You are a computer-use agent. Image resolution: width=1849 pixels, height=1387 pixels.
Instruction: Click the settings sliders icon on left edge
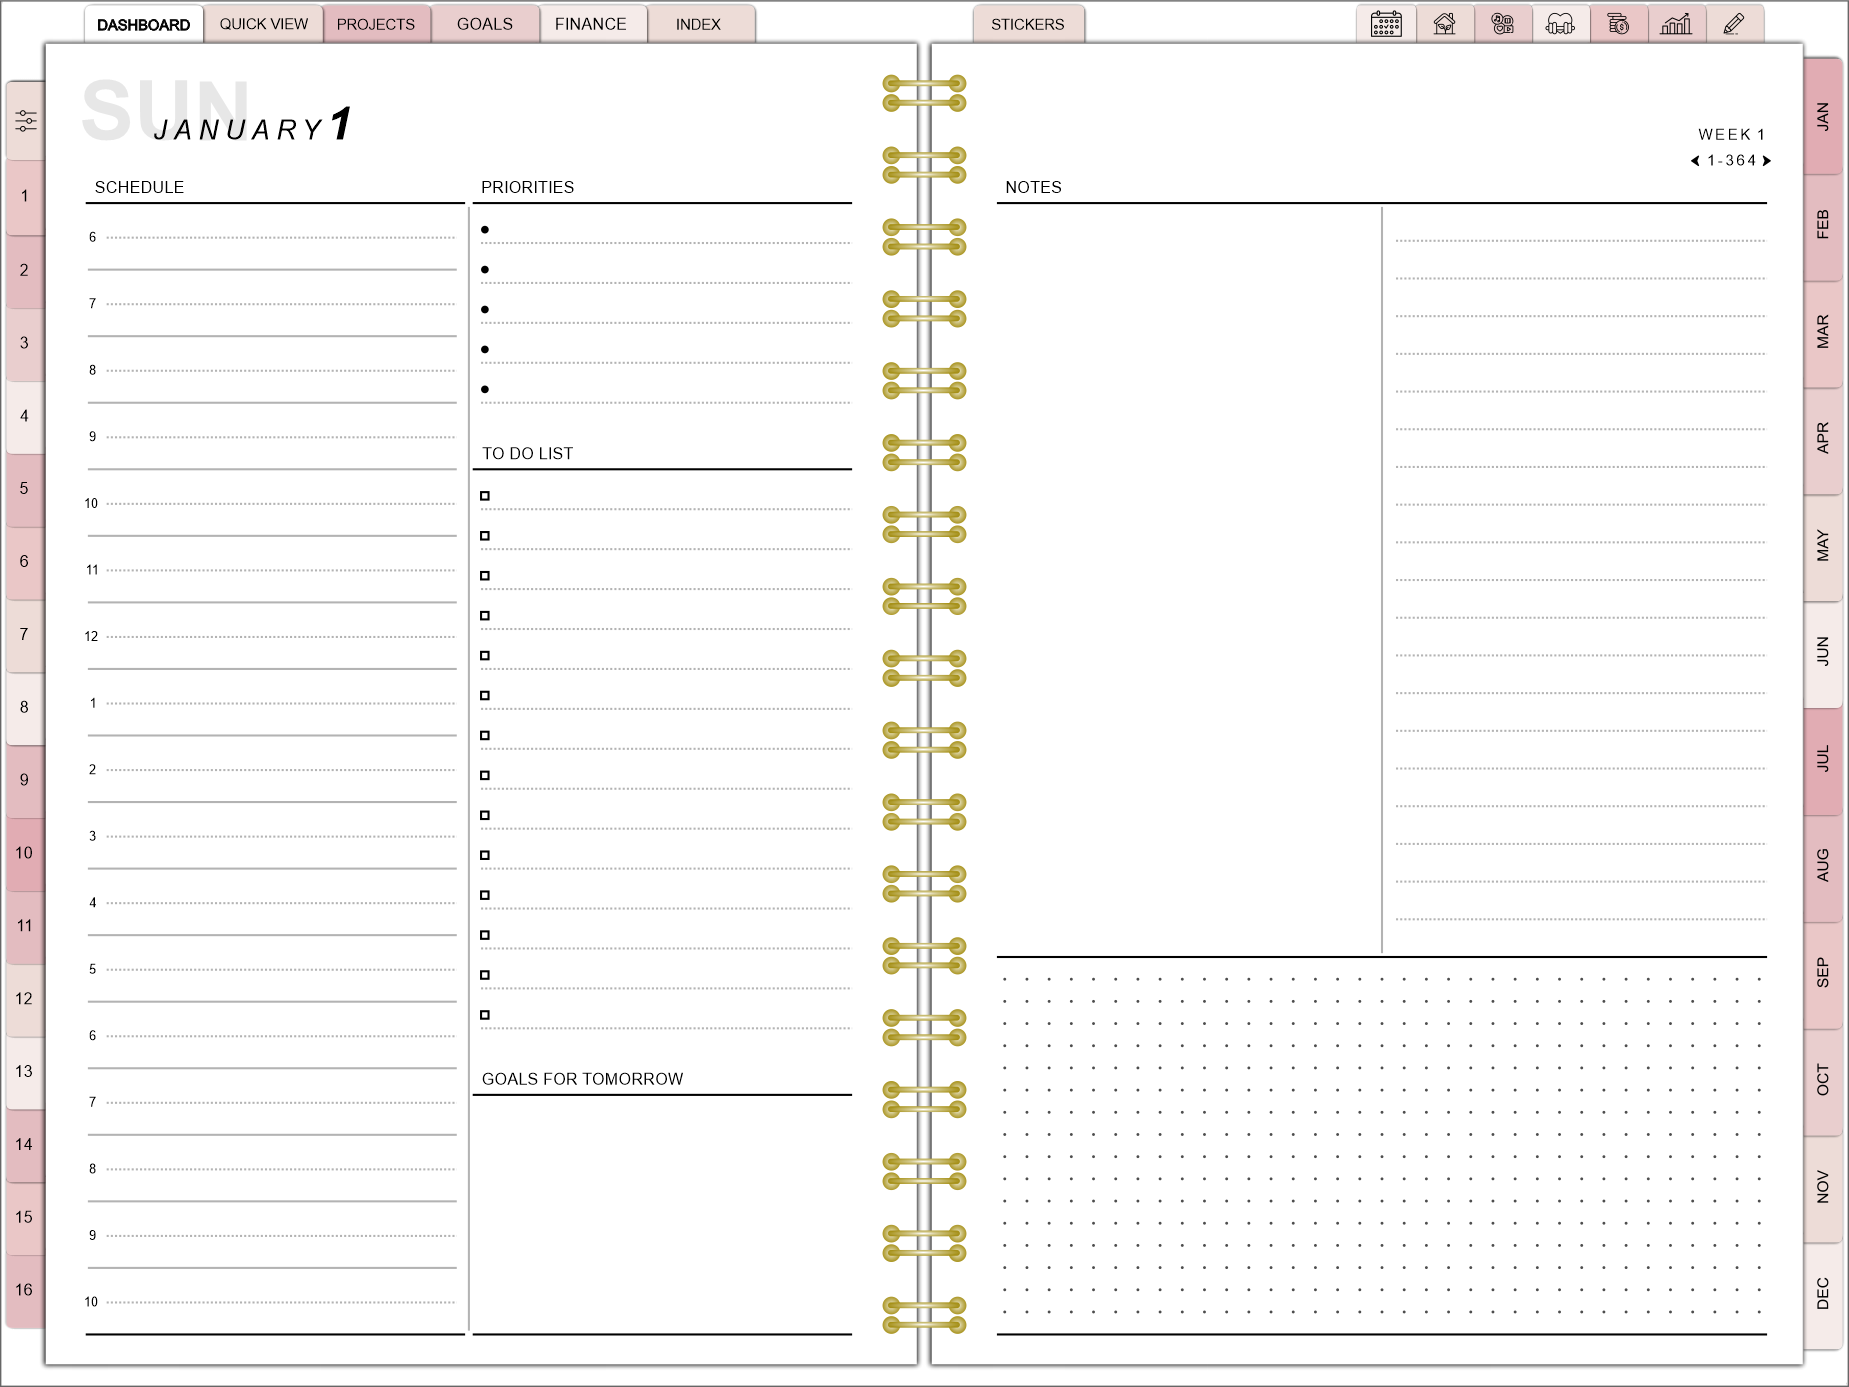click(x=26, y=121)
